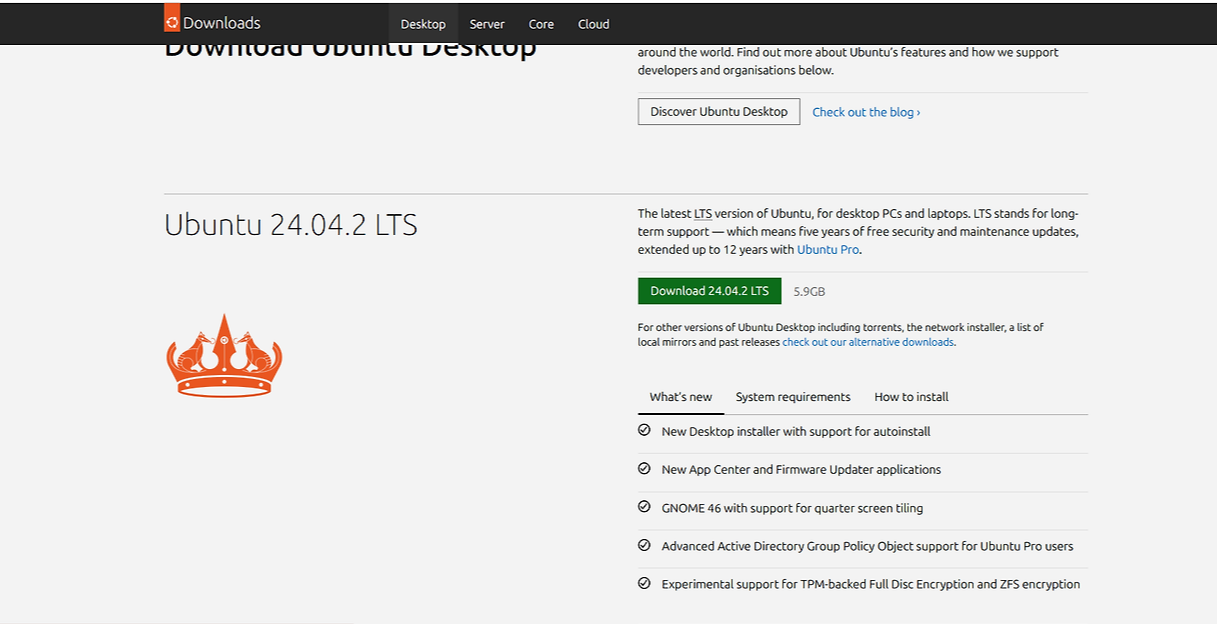Viewport: 1217px width, 624px height.
Task: Follow the check out our alternative downloads link
Action: [868, 342]
